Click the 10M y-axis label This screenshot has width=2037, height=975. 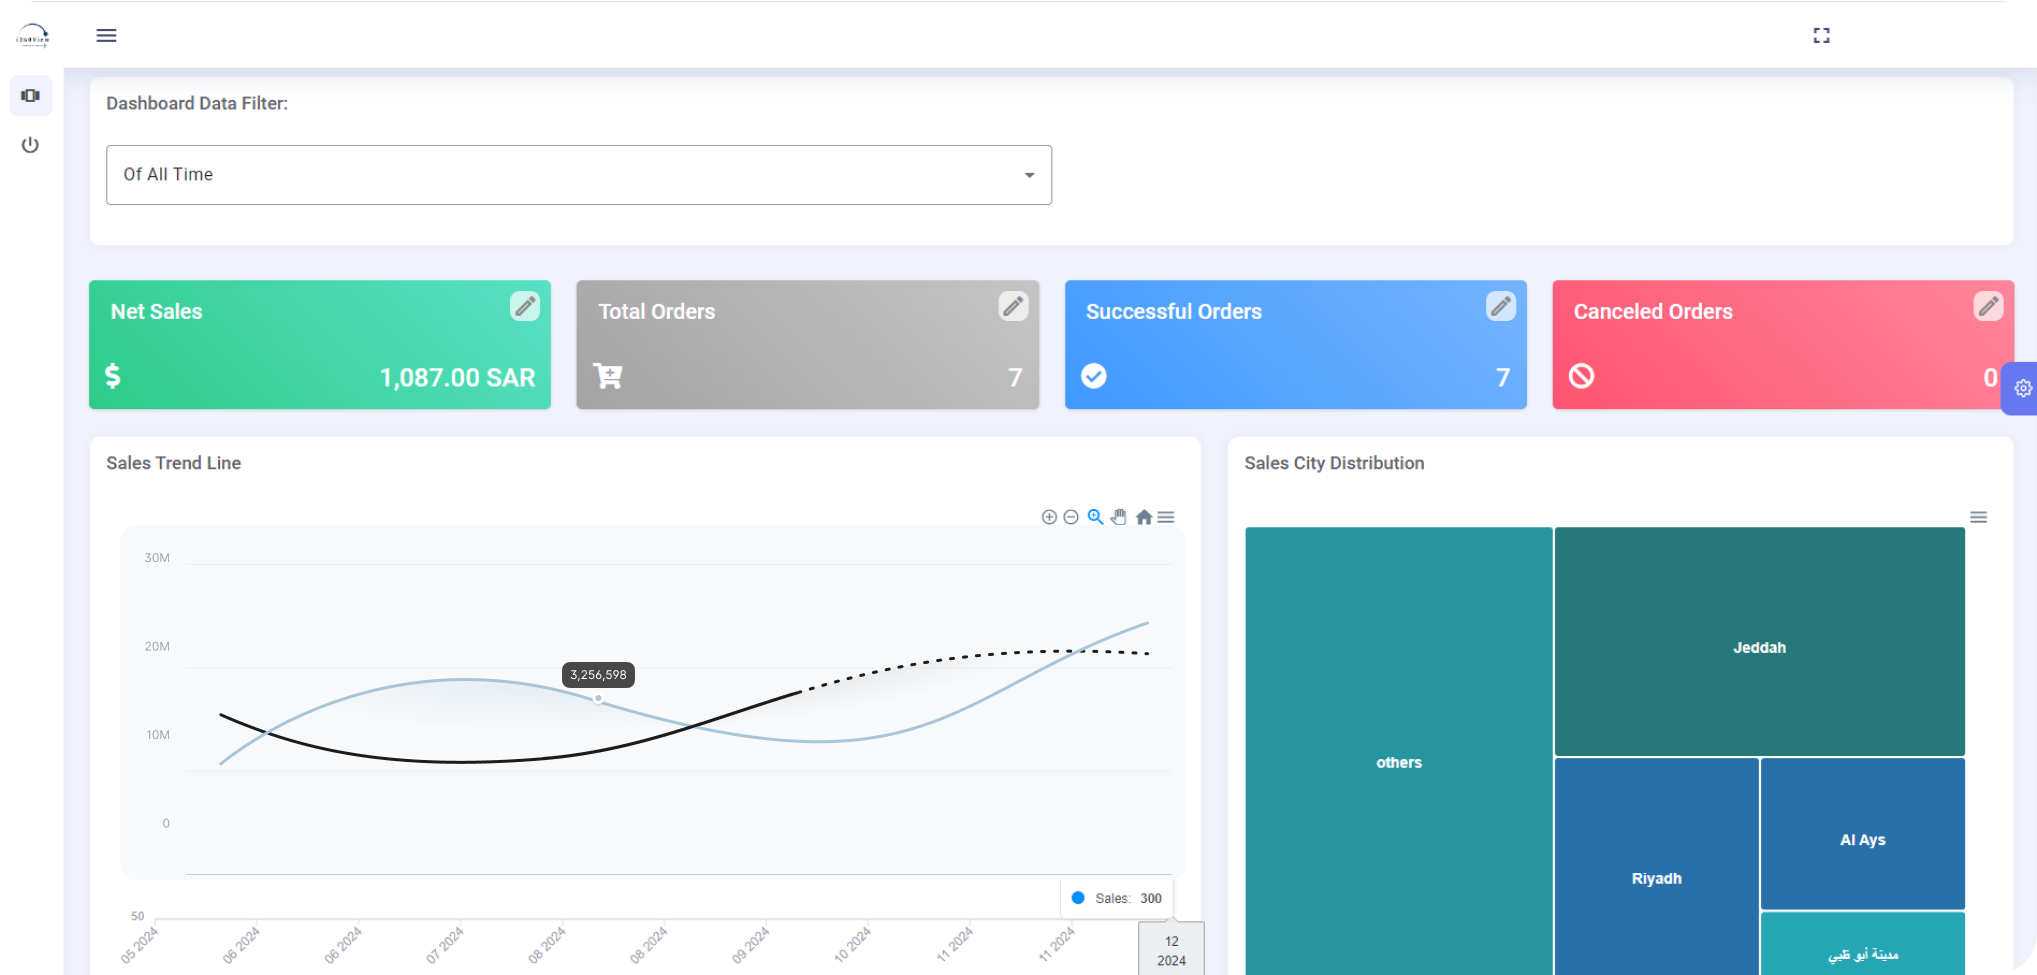(x=157, y=735)
